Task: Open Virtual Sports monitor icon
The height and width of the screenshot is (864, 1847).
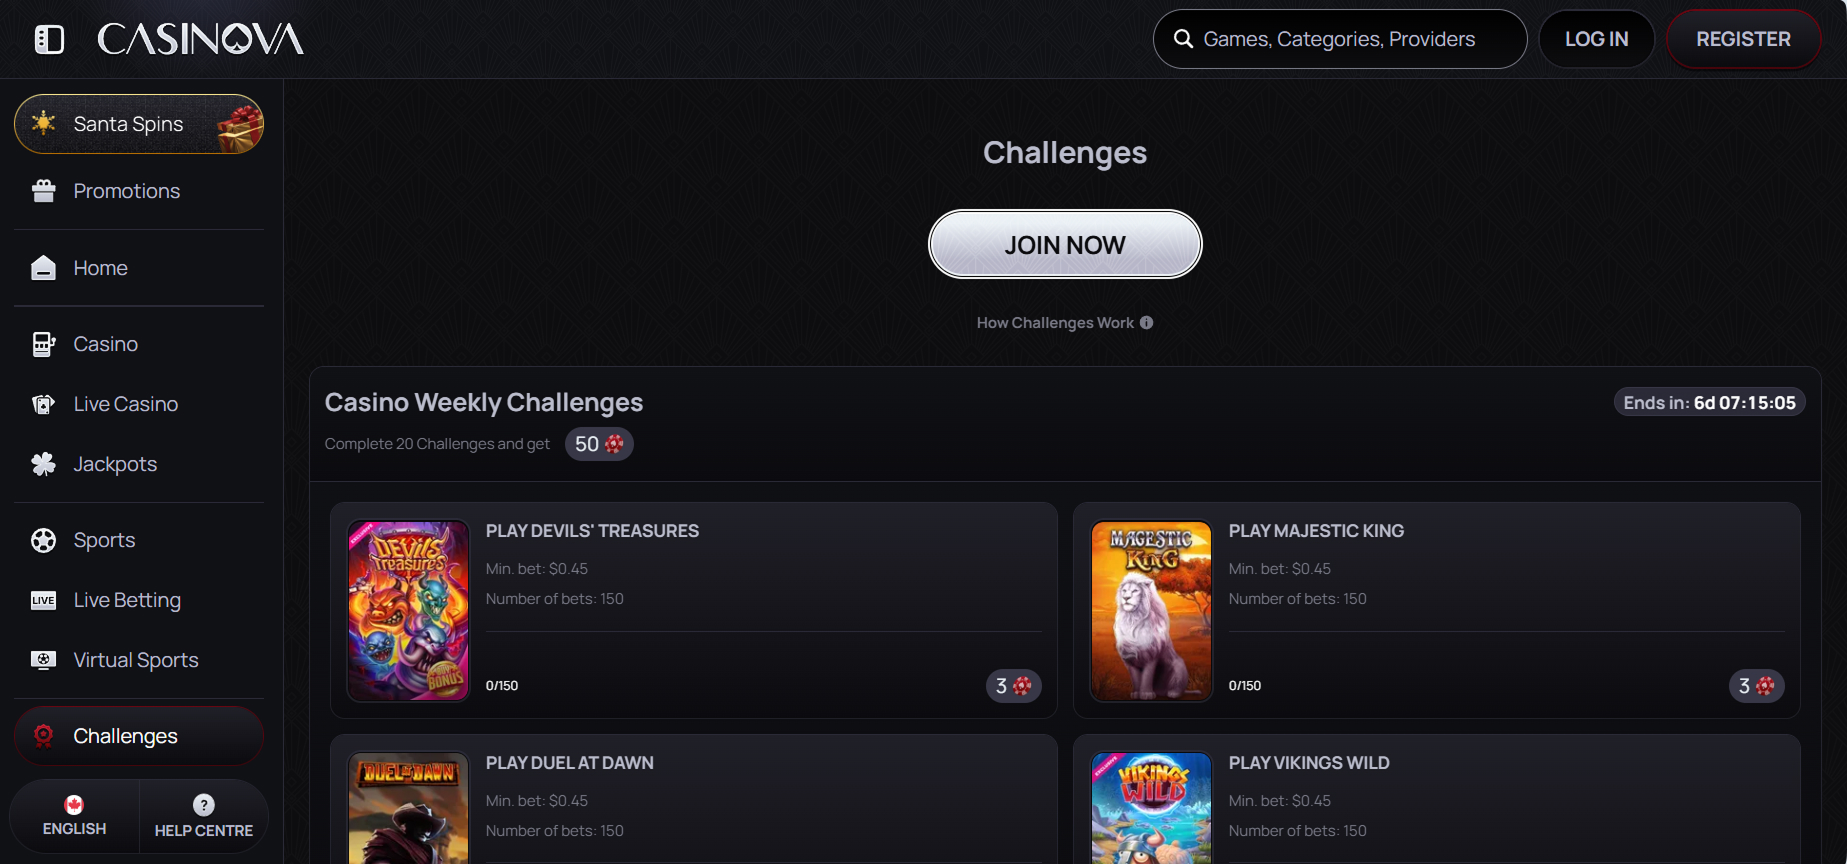Action: tap(43, 660)
